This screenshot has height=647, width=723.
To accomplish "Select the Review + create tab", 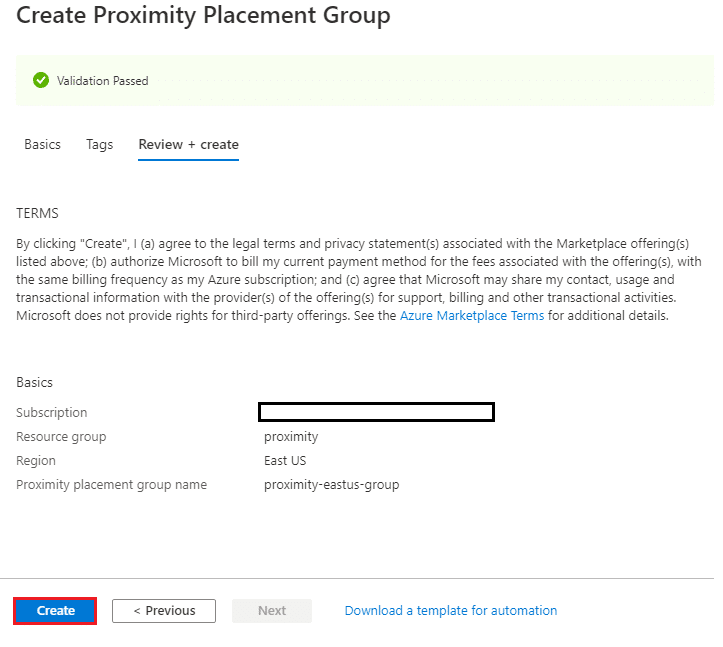I will click(189, 144).
